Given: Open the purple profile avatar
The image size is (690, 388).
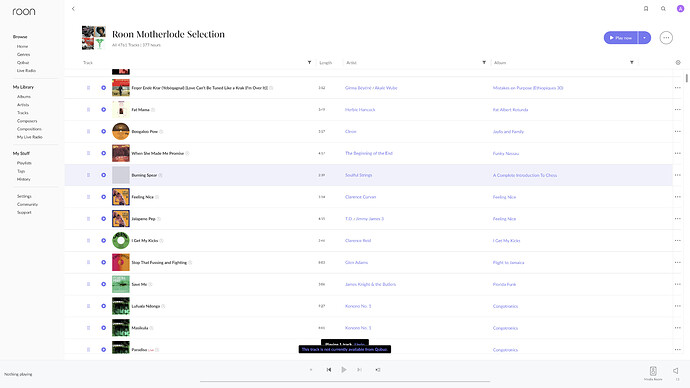Looking at the screenshot, I should coord(680,8).
